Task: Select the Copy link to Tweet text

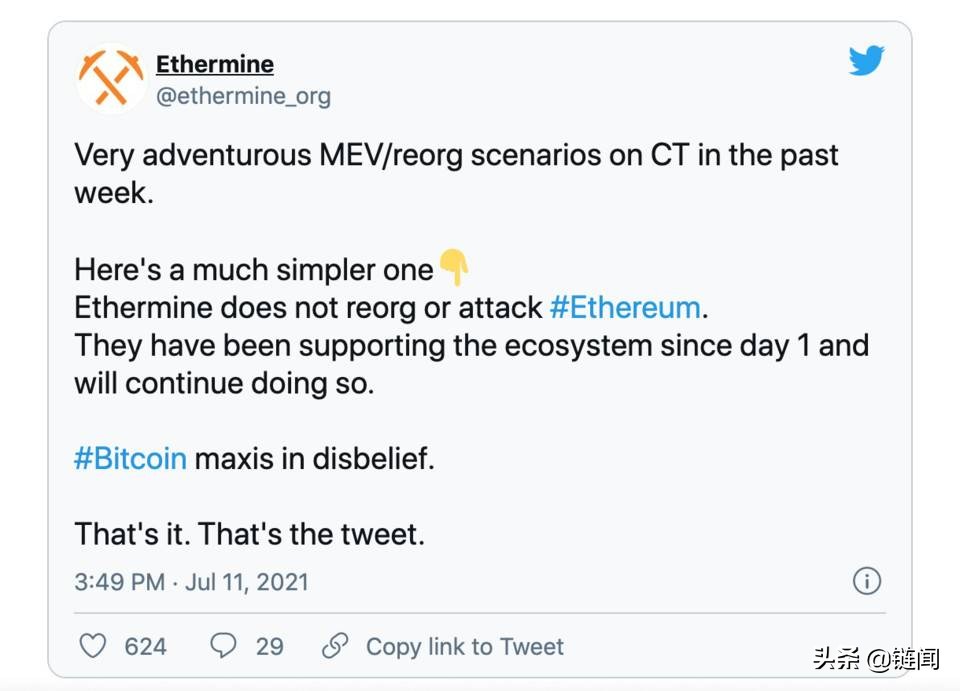Action: click(x=464, y=646)
